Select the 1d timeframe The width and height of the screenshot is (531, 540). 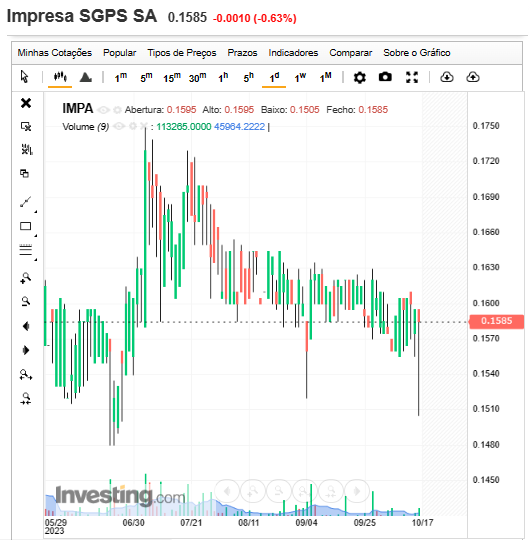coord(274,77)
